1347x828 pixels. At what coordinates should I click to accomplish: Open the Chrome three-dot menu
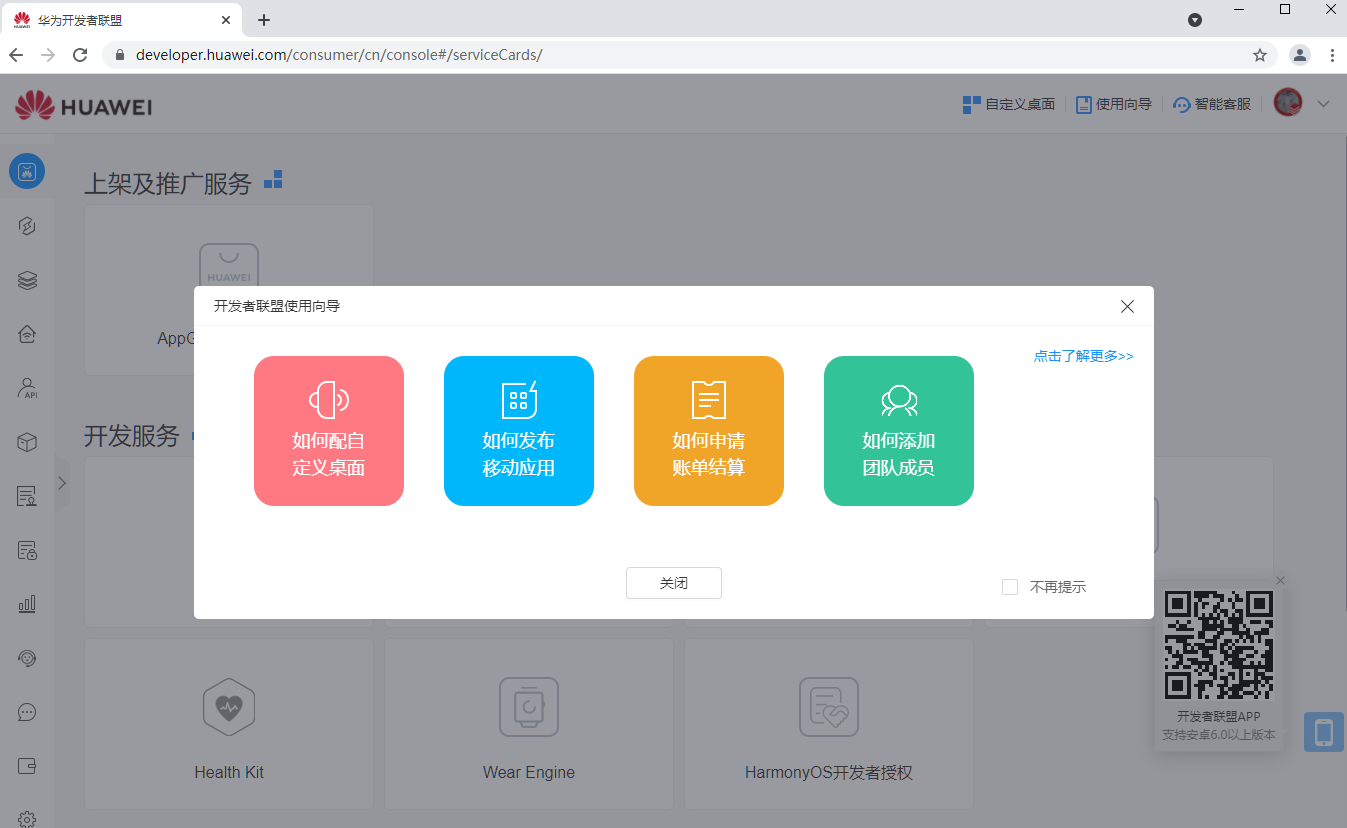click(x=1332, y=55)
